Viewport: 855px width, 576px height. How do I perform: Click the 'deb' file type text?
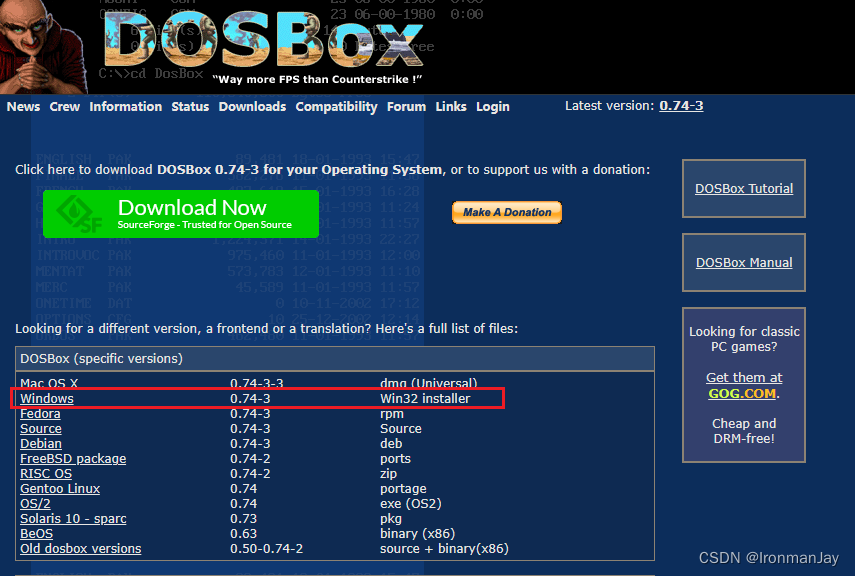point(391,444)
